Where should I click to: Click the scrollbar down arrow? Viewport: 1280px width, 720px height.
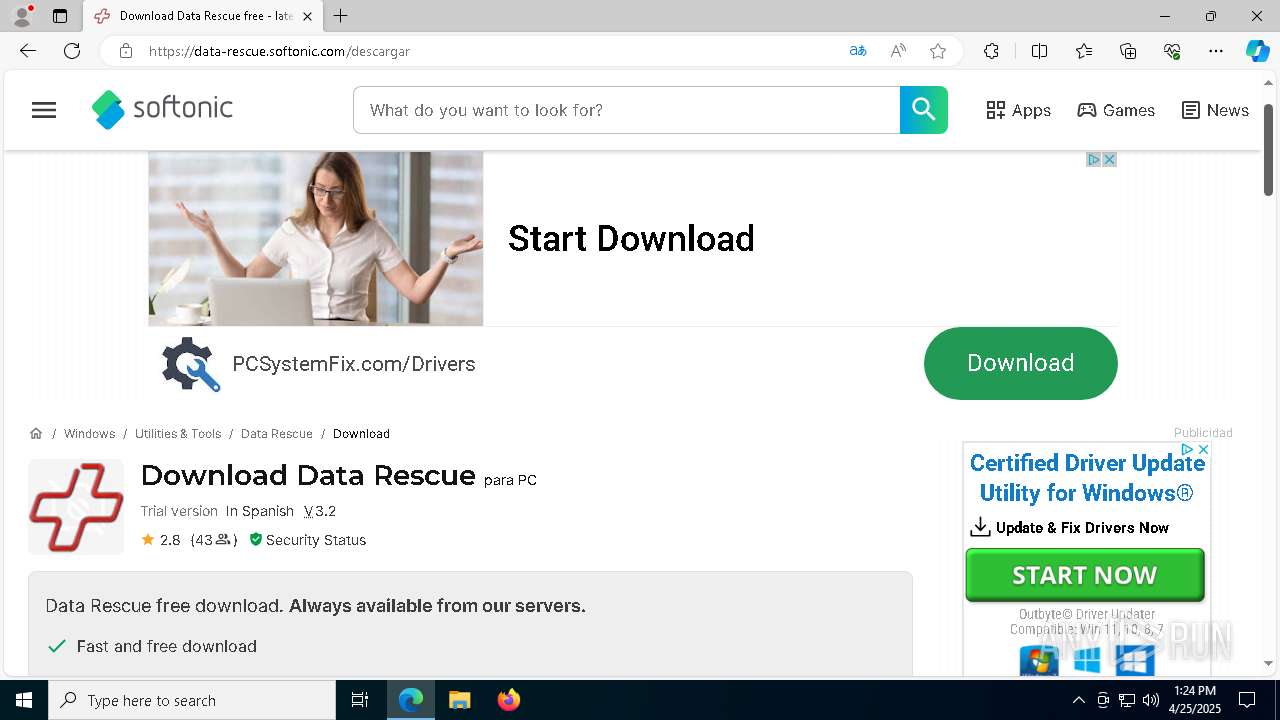pos(1268,663)
